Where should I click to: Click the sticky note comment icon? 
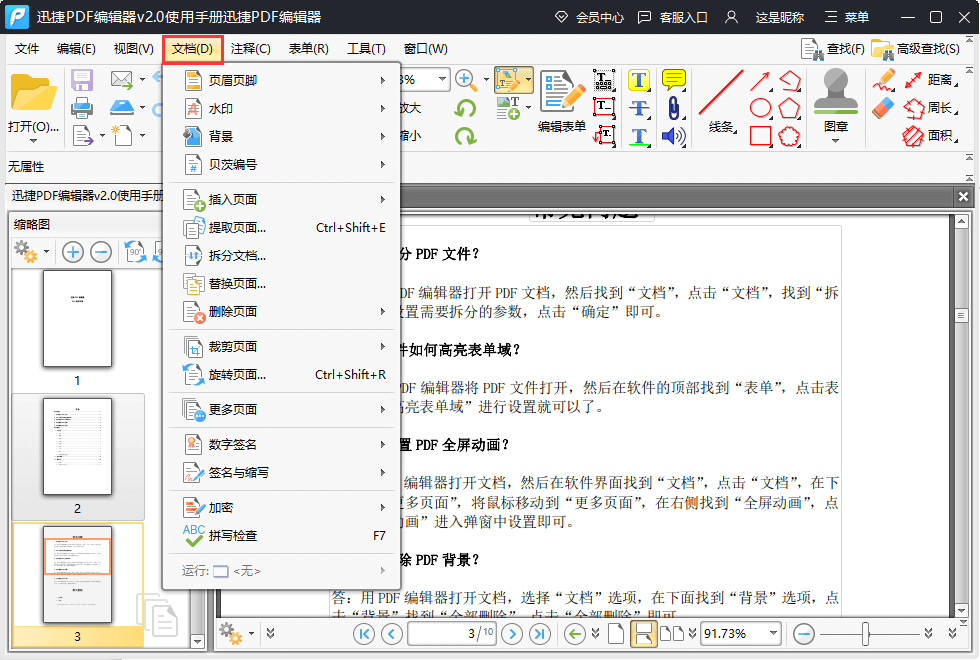click(x=674, y=80)
